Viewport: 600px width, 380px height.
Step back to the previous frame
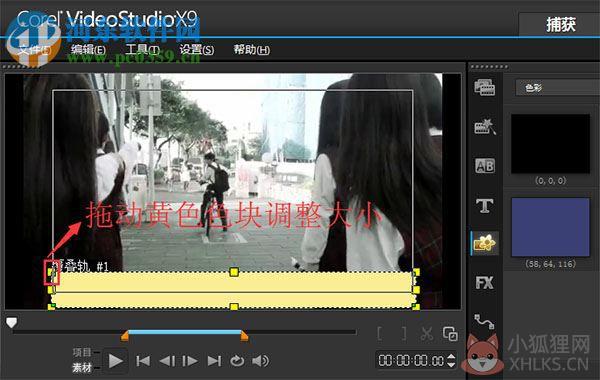(167, 361)
